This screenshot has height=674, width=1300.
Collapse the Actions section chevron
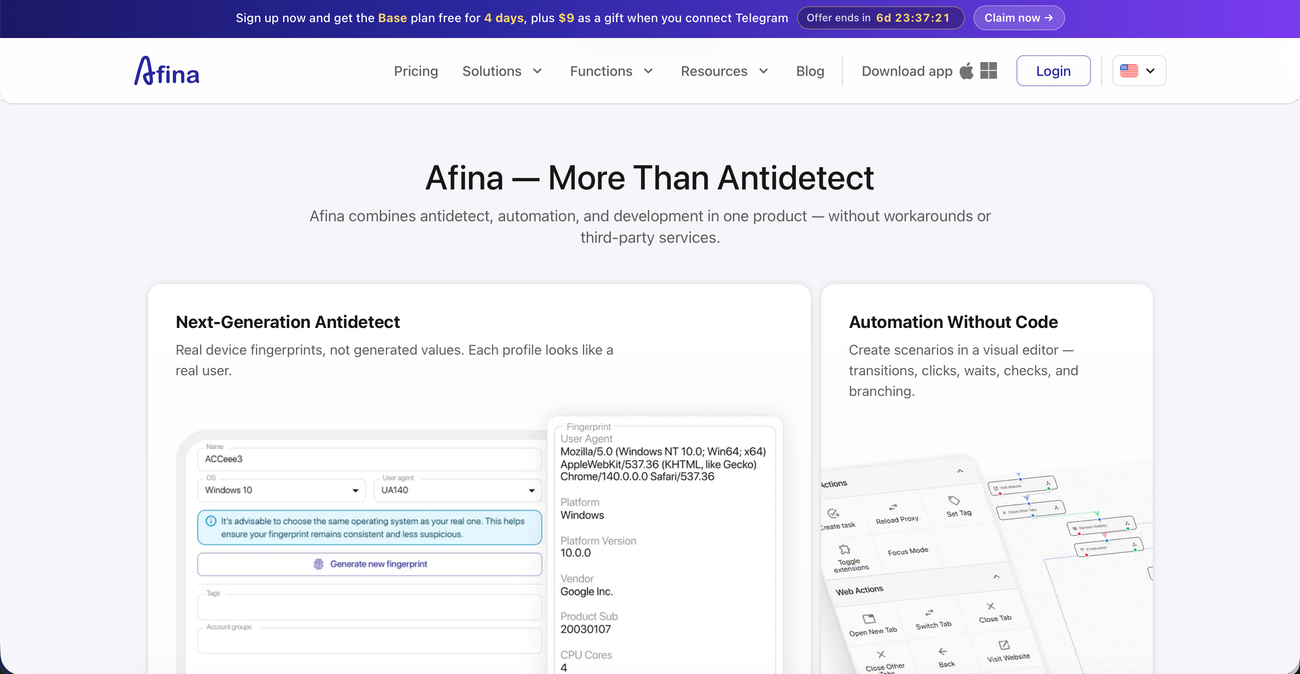click(960, 471)
